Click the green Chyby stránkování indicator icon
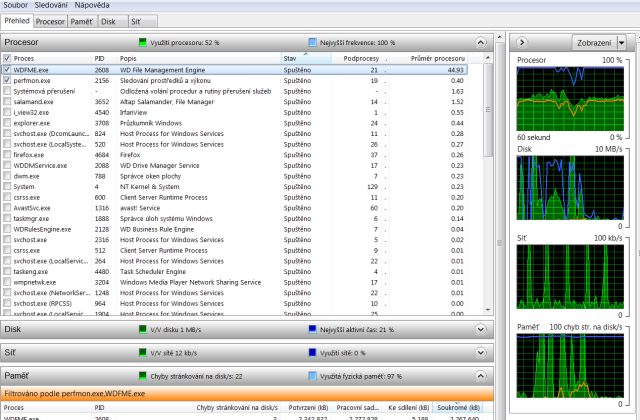640x420 pixels. click(142, 376)
